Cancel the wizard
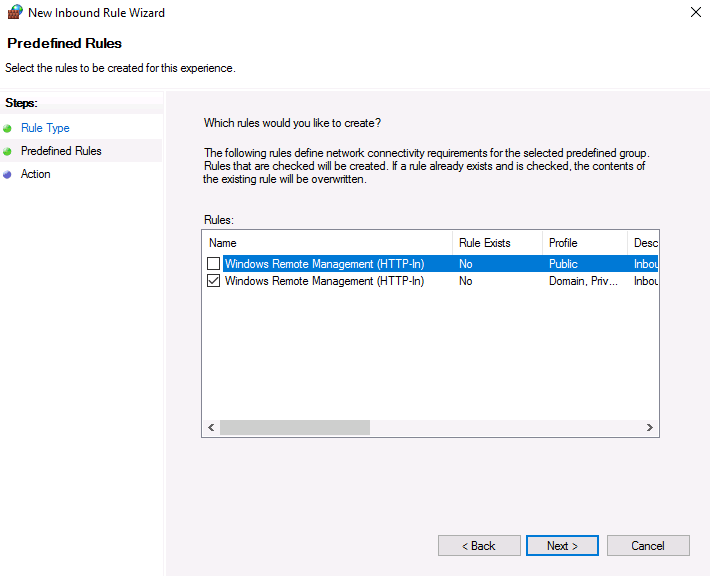 click(648, 546)
